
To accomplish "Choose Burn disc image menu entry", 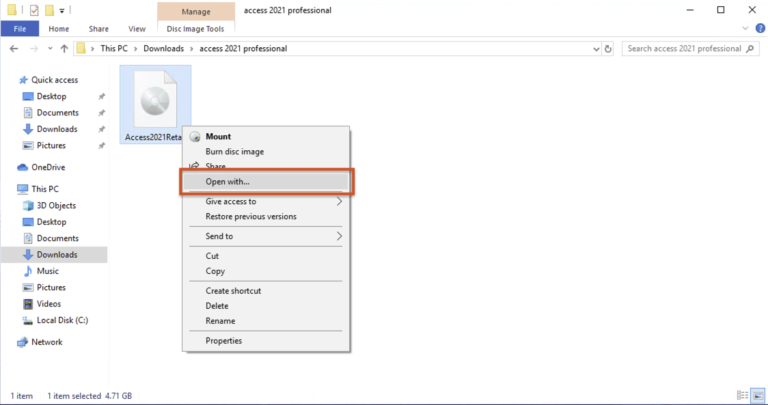I will [x=267, y=152].
